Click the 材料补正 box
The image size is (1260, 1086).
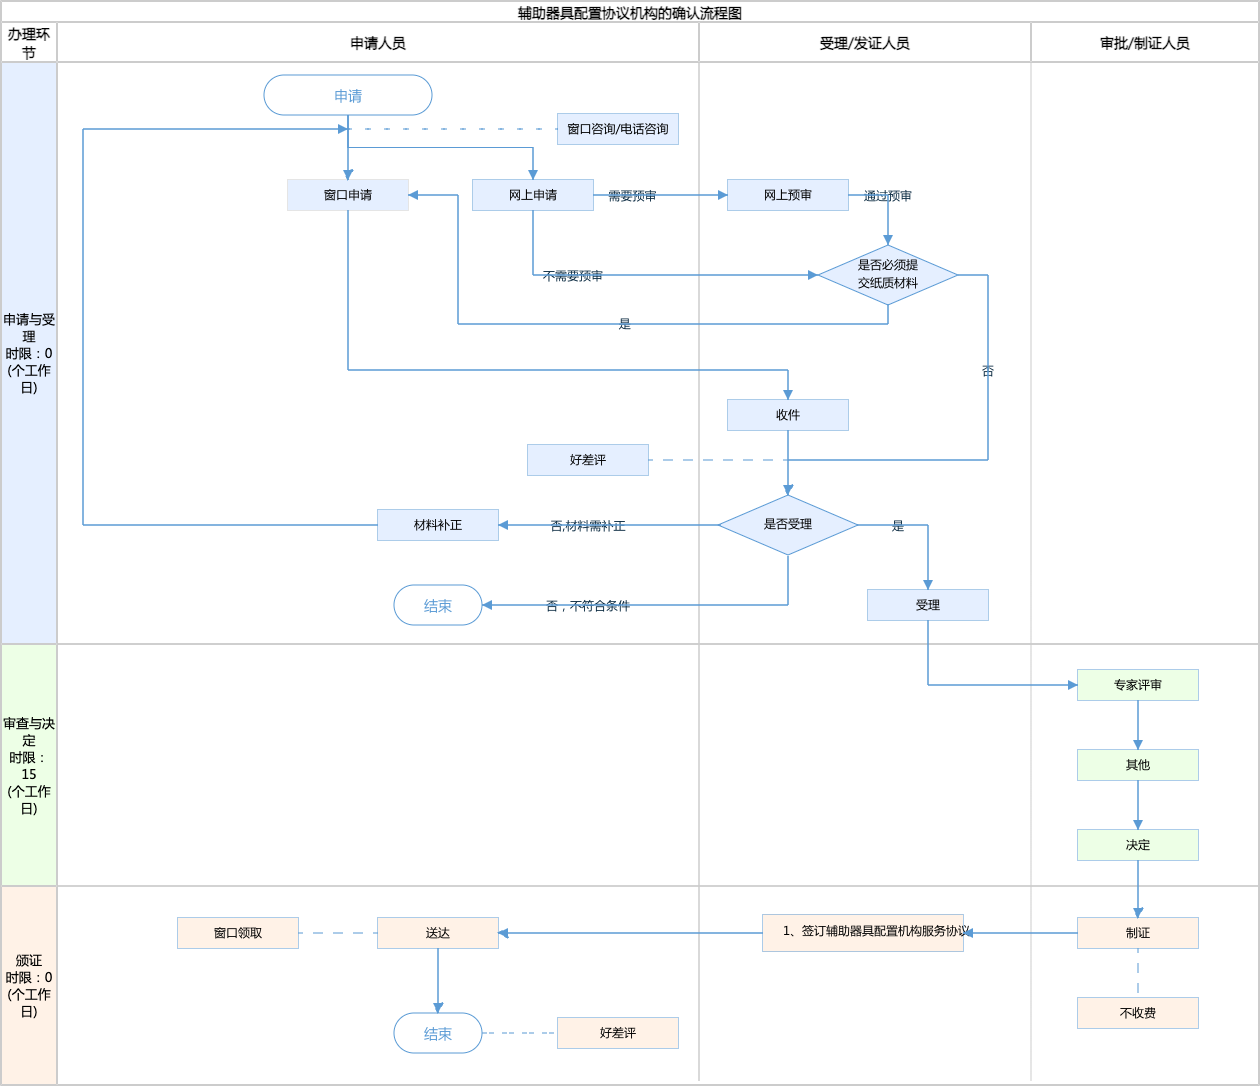pyautogui.click(x=437, y=525)
